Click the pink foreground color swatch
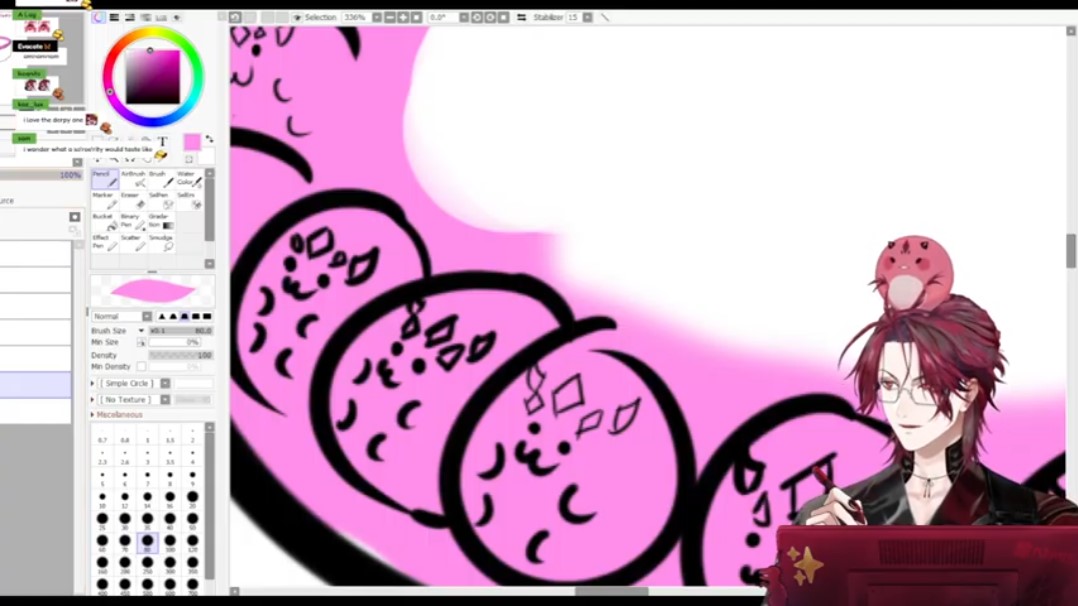The height and width of the screenshot is (606, 1078). coord(192,142)
